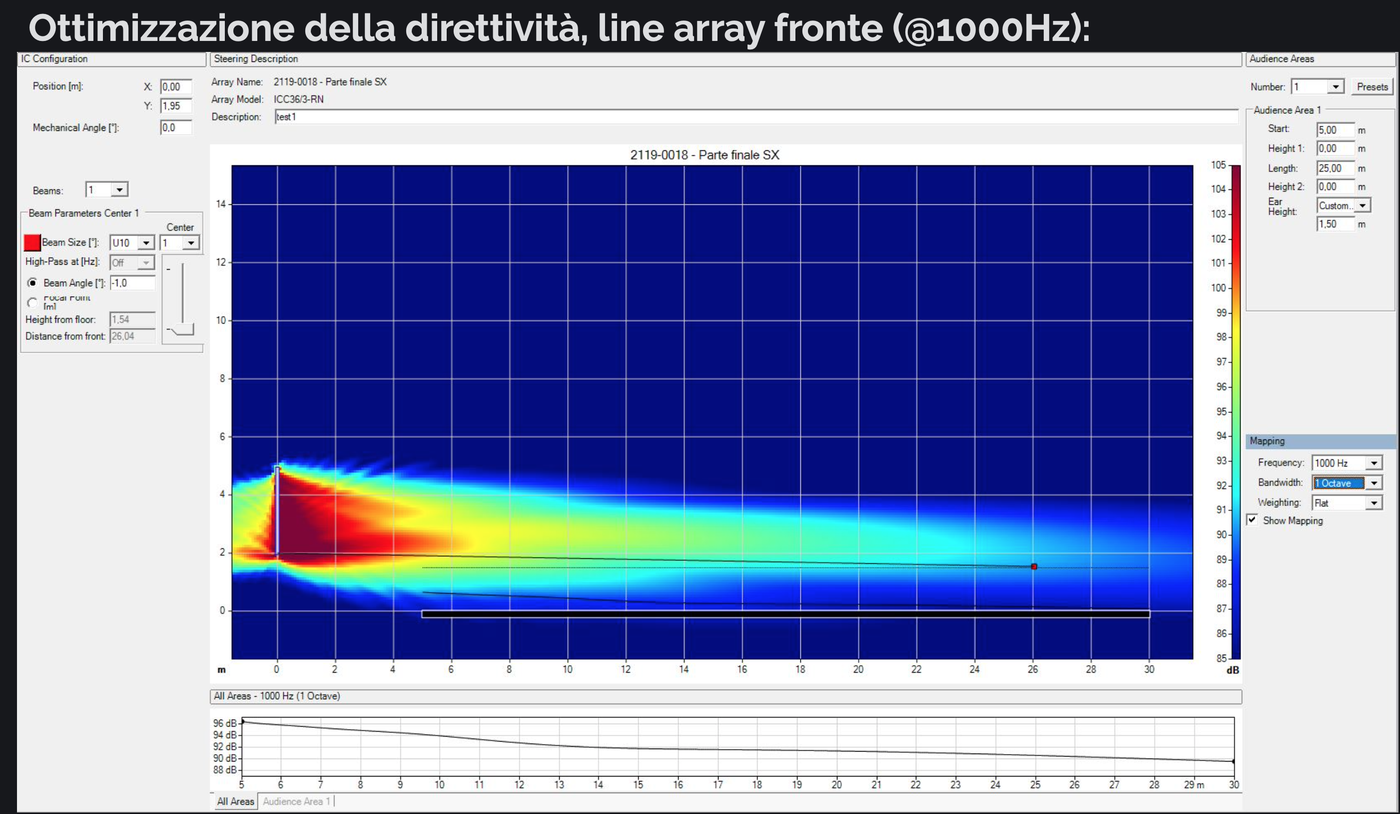Image resolution: width=1400 pixels, height=814 pixels.
Task: Click the red beam color swatch
Action: (32, 243)
